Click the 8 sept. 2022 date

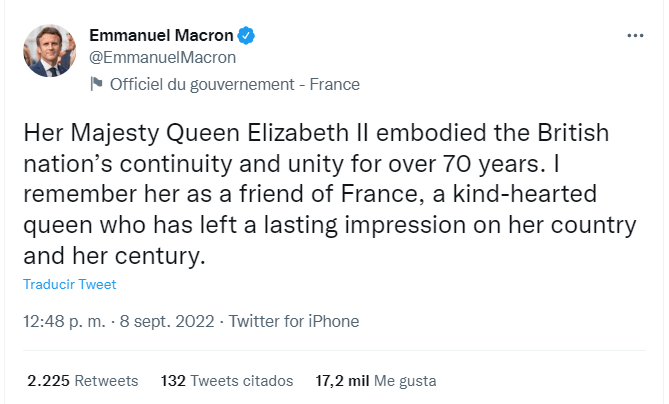[x=167, y=321]
